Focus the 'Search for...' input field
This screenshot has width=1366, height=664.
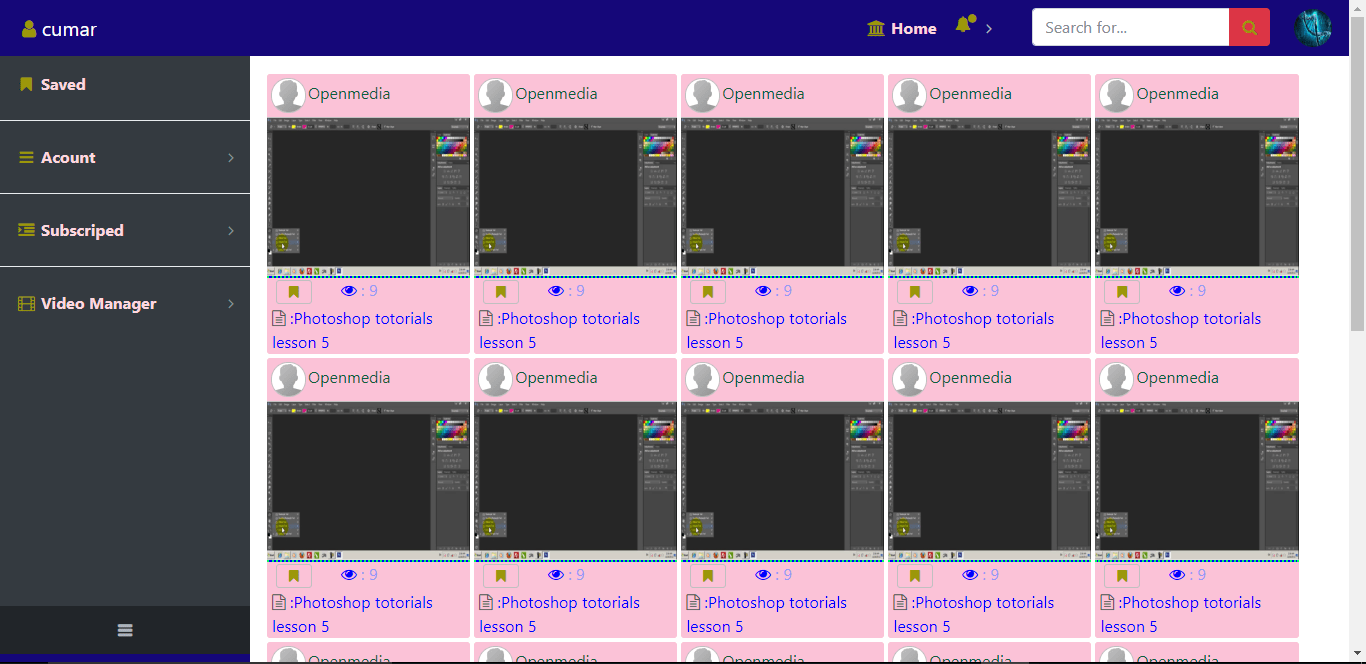point(1130,27)
